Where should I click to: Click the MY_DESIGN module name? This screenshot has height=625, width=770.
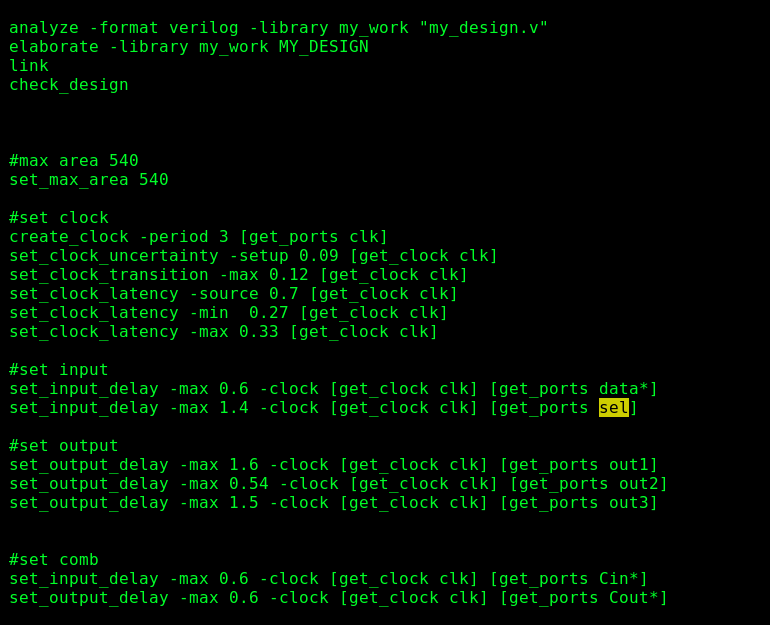tap(324, 47)
